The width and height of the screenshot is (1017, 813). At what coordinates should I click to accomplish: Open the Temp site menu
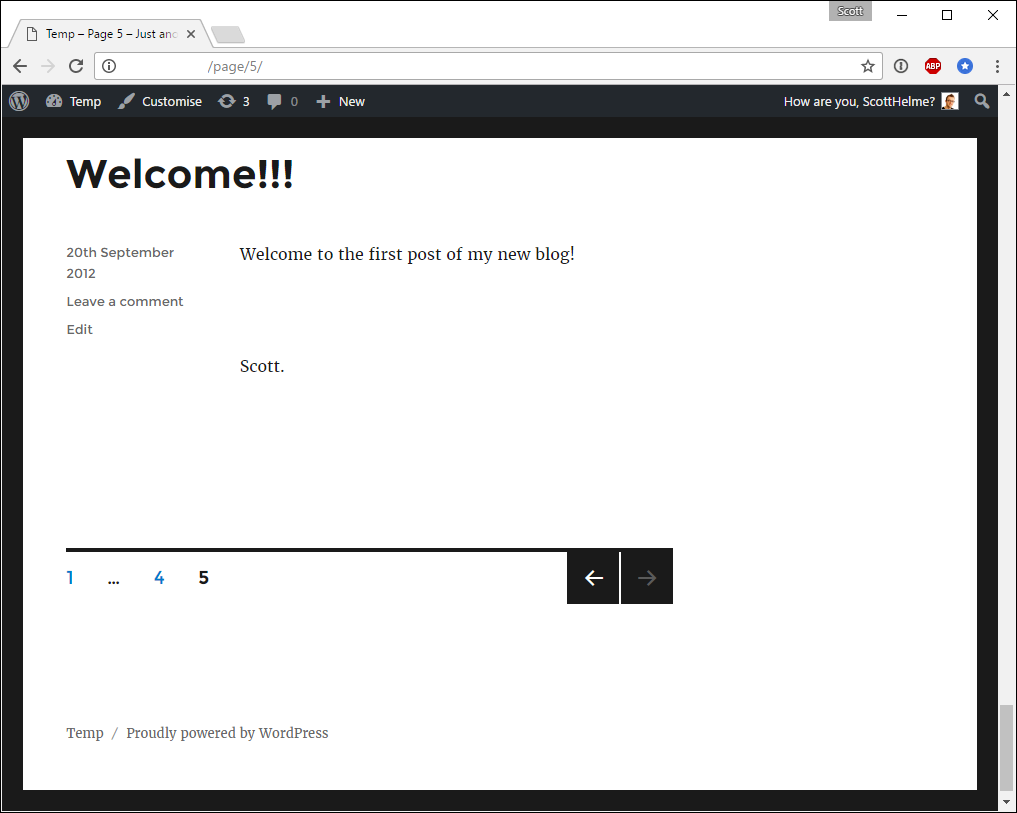pos(73,101)
